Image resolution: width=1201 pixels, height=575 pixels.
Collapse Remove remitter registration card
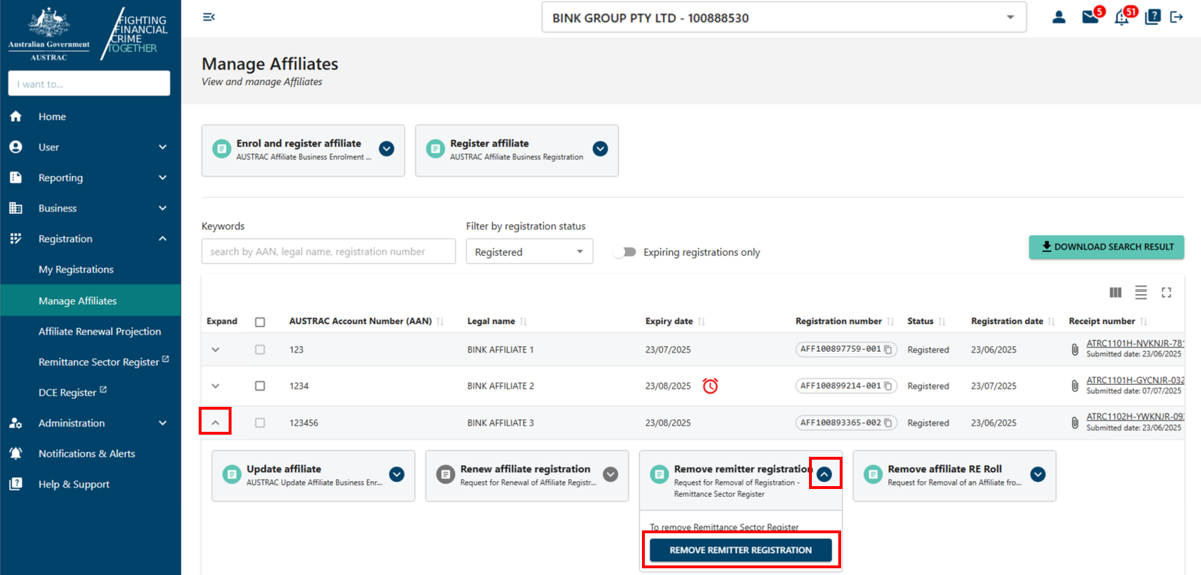824,474
